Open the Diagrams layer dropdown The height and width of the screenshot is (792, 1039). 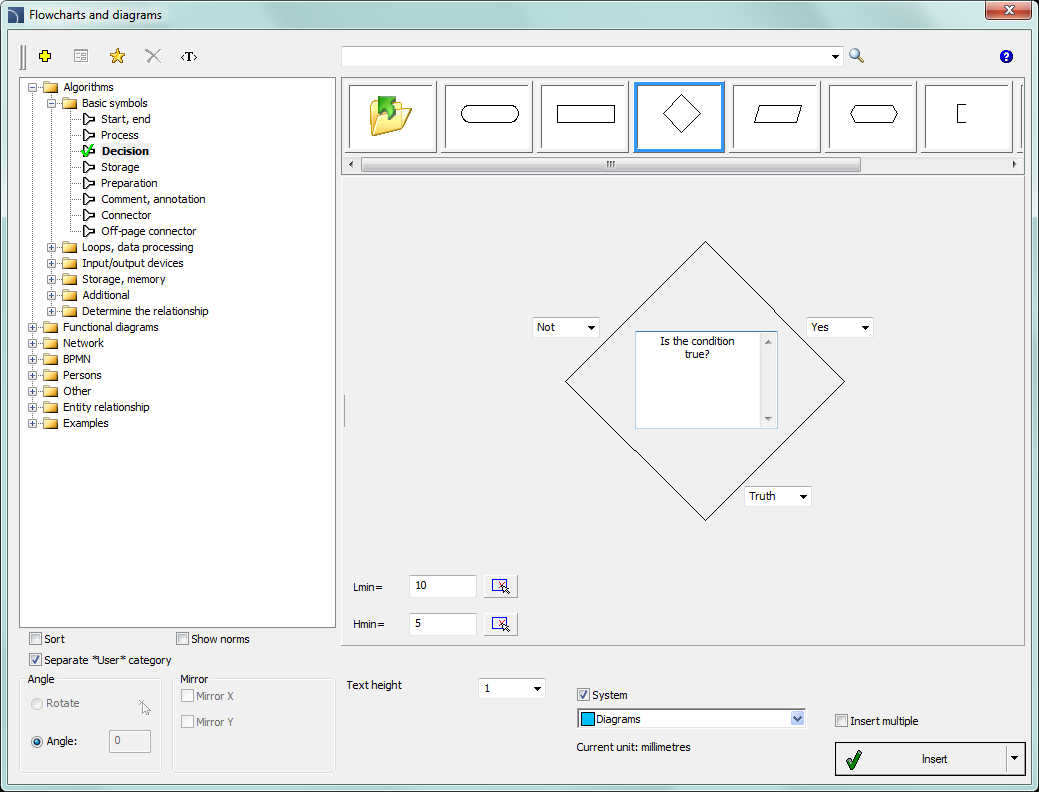(797, 719)
